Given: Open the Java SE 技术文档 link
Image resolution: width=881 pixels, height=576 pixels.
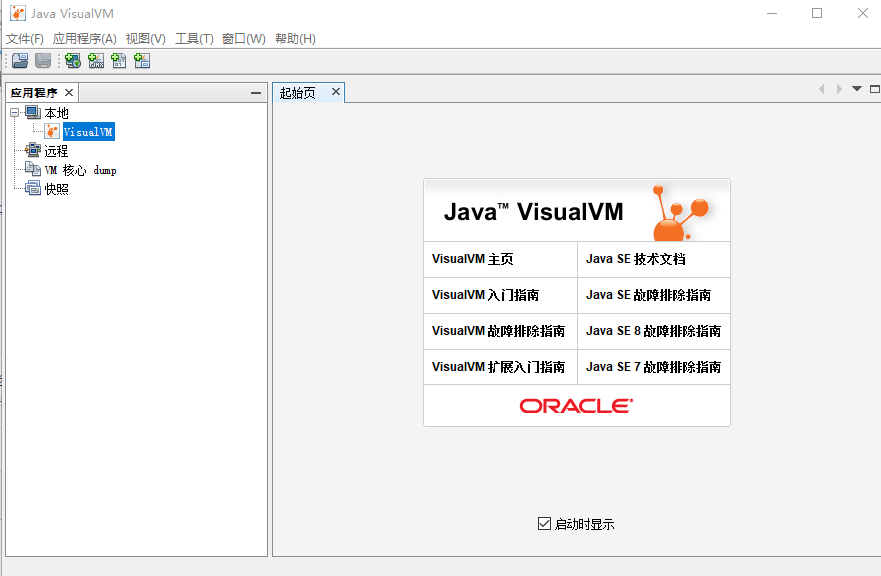Looking at the screenshot, I should click(635, 259).
